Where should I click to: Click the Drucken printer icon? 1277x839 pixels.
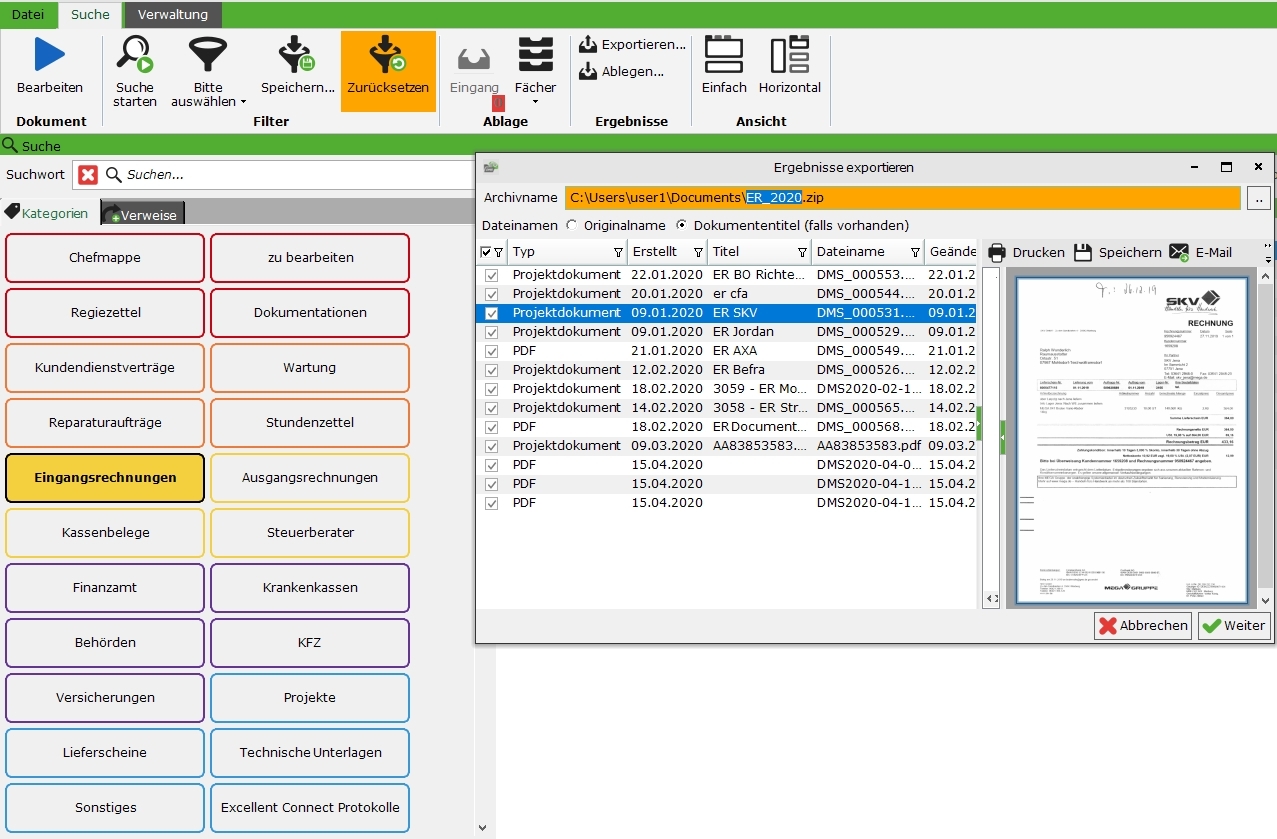tap(997, 253)
